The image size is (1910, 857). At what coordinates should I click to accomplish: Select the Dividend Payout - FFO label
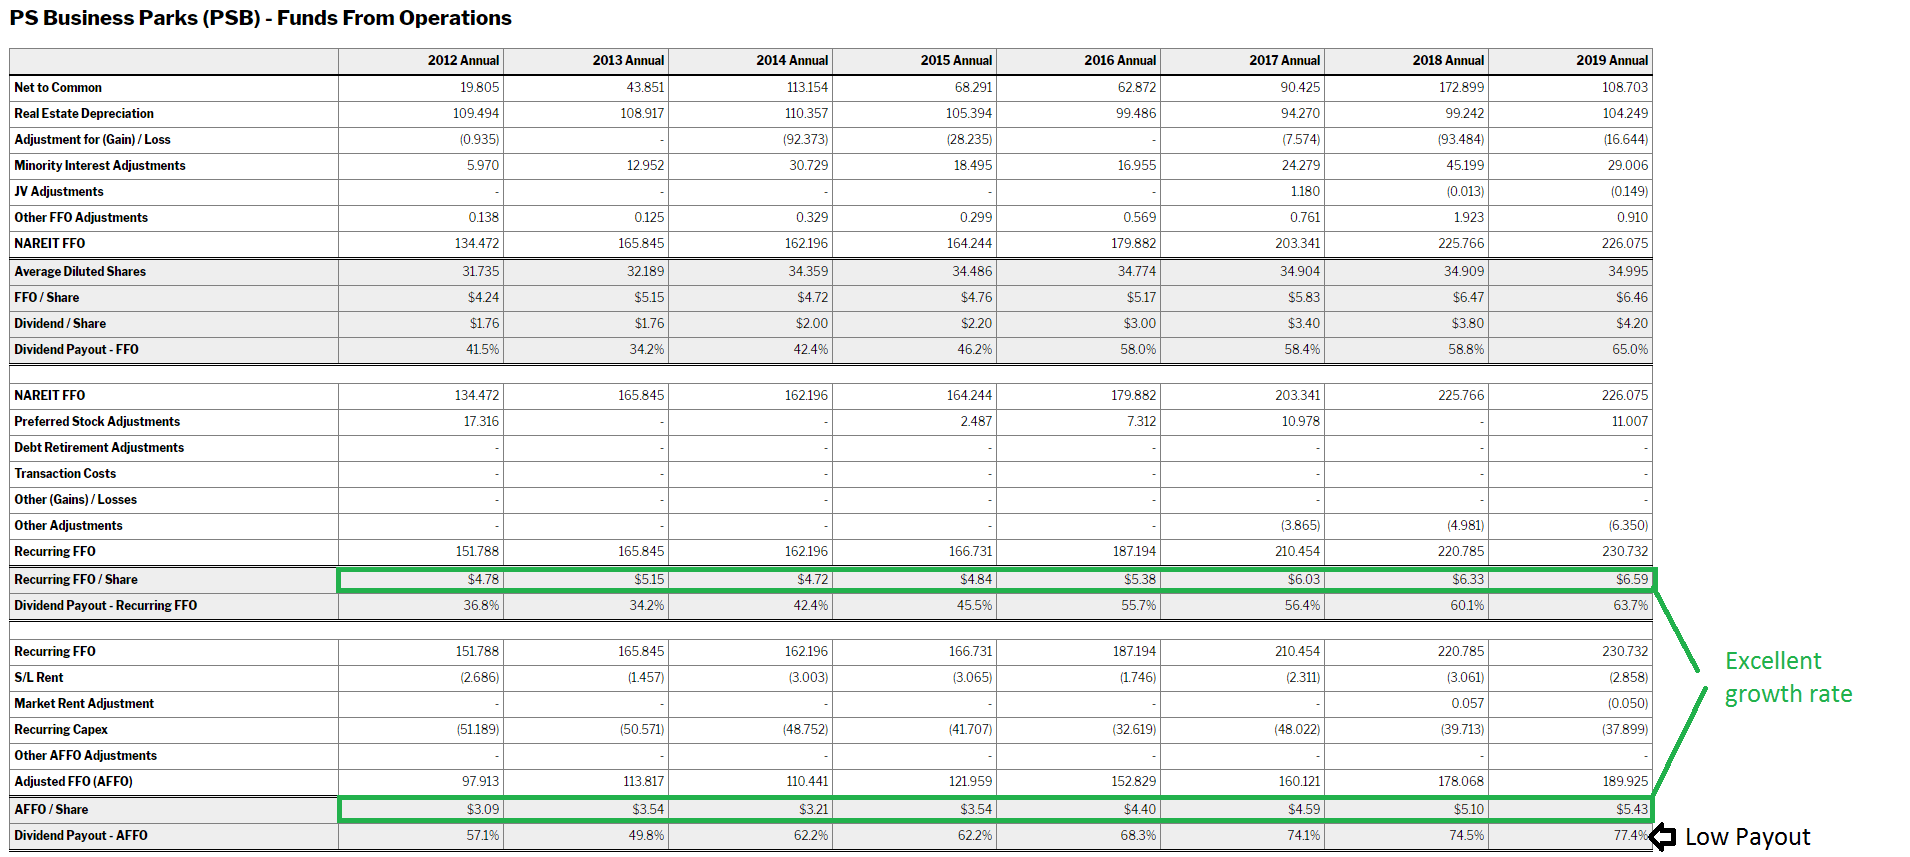77,350
